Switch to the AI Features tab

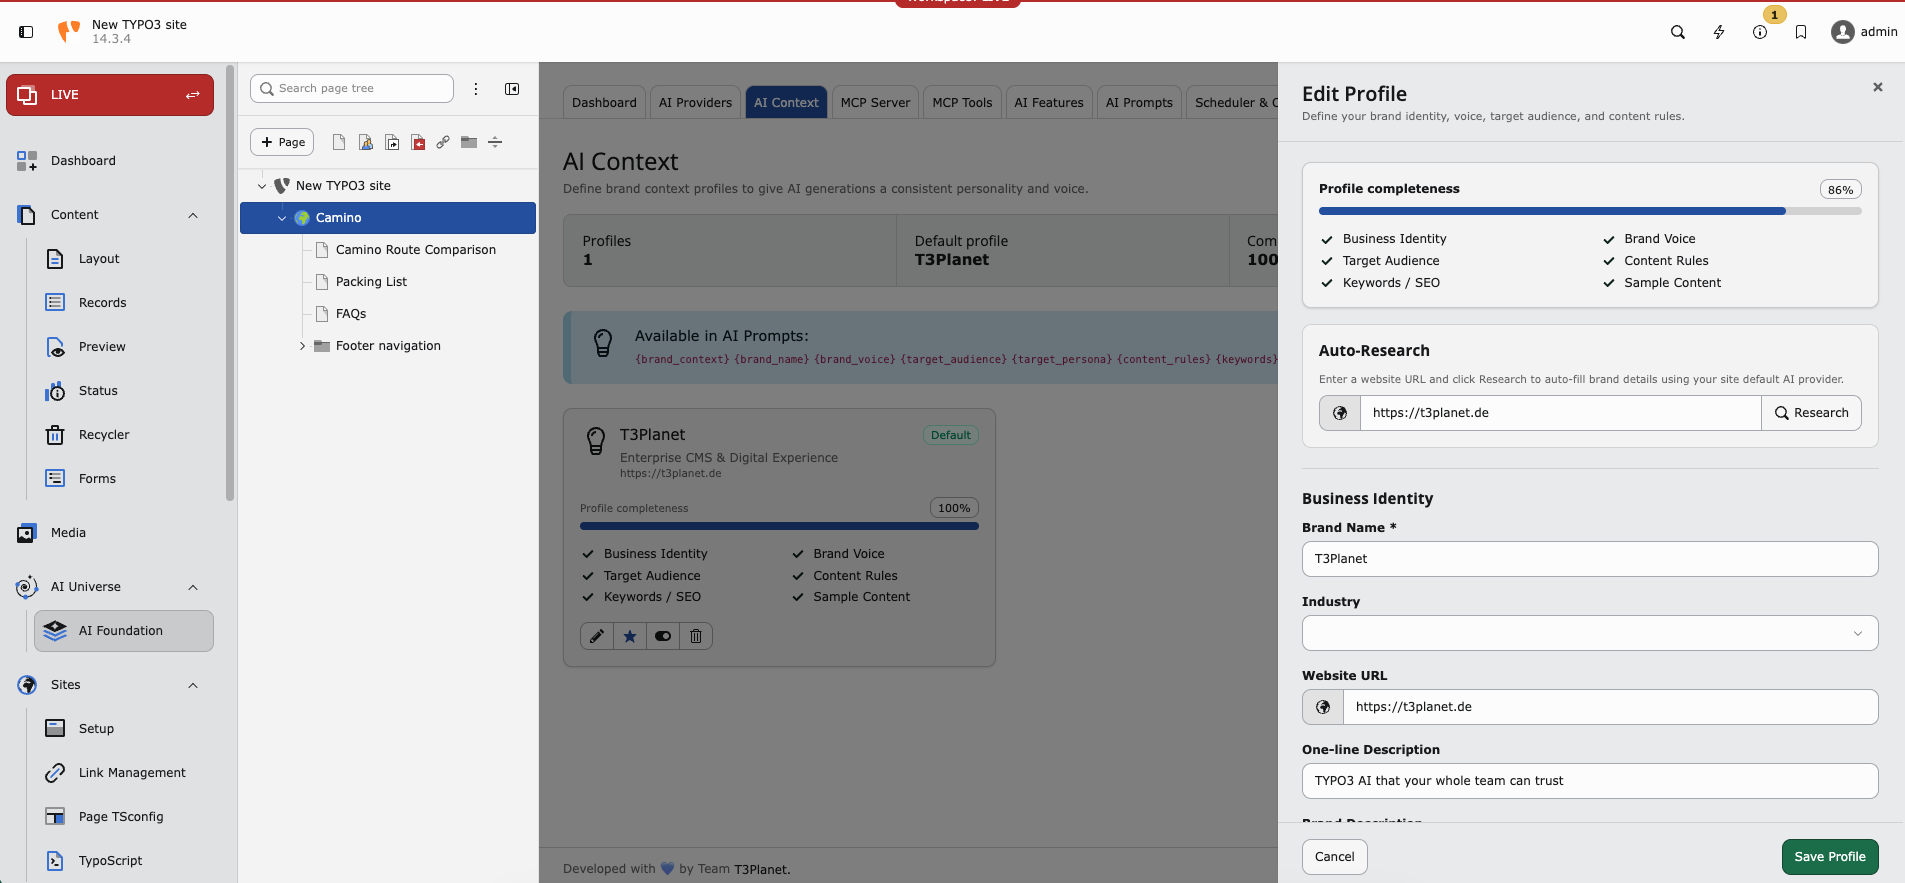click(1049, 102)
